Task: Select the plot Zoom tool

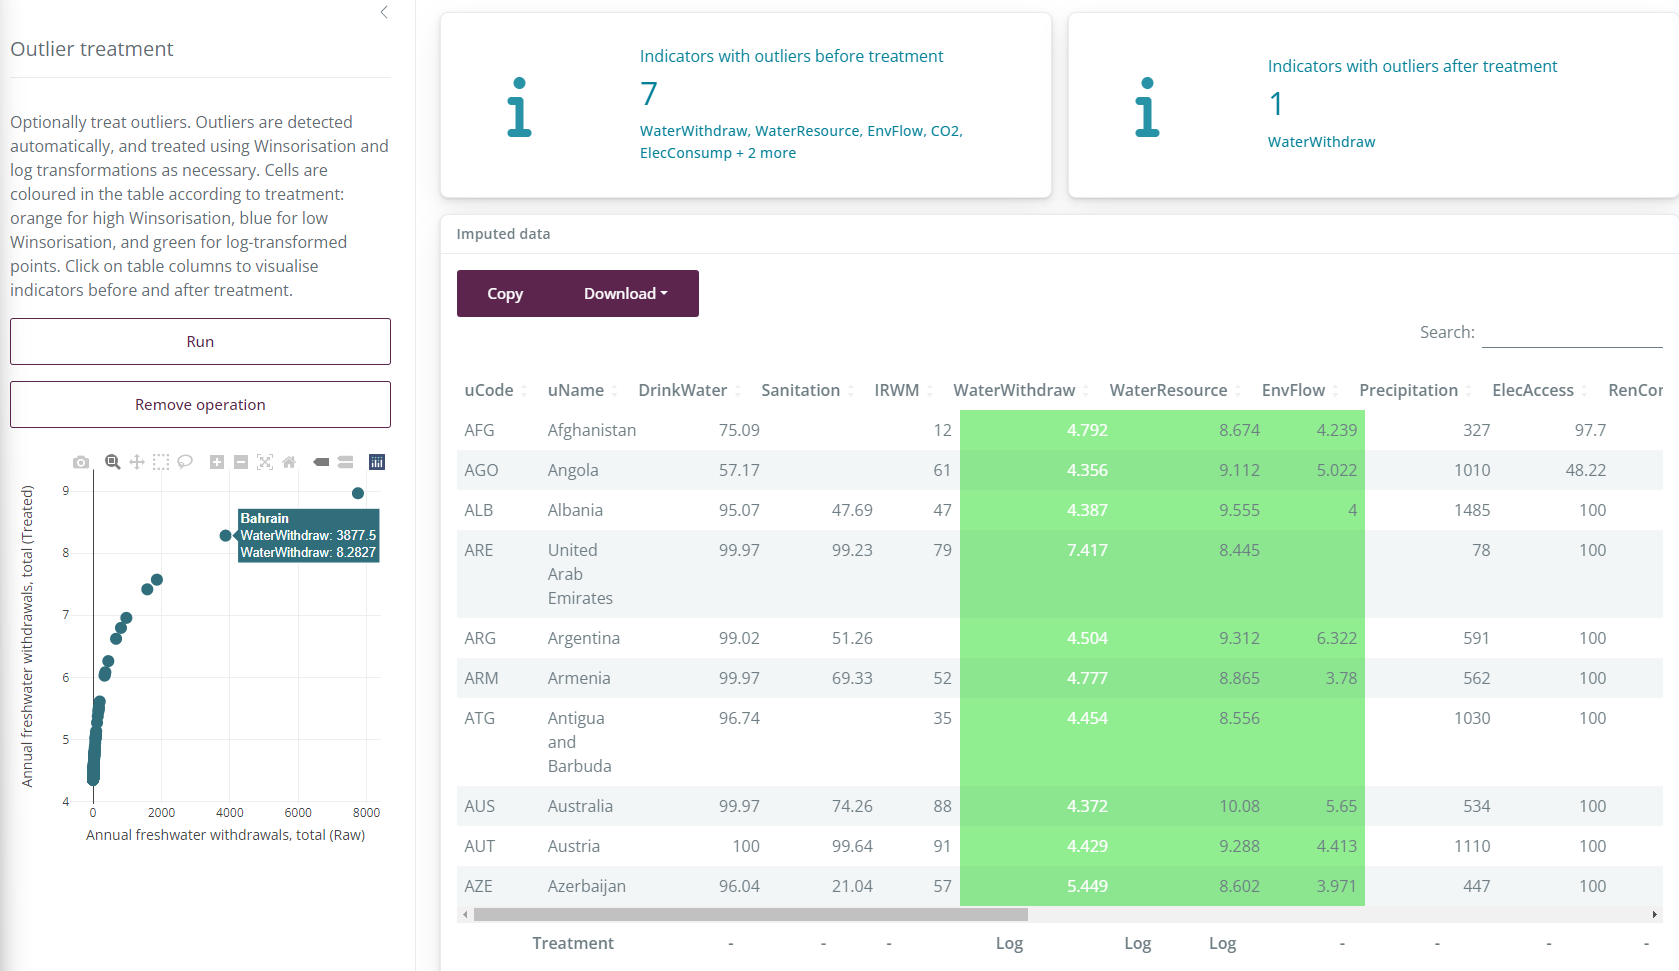Action: pos(113,462)
